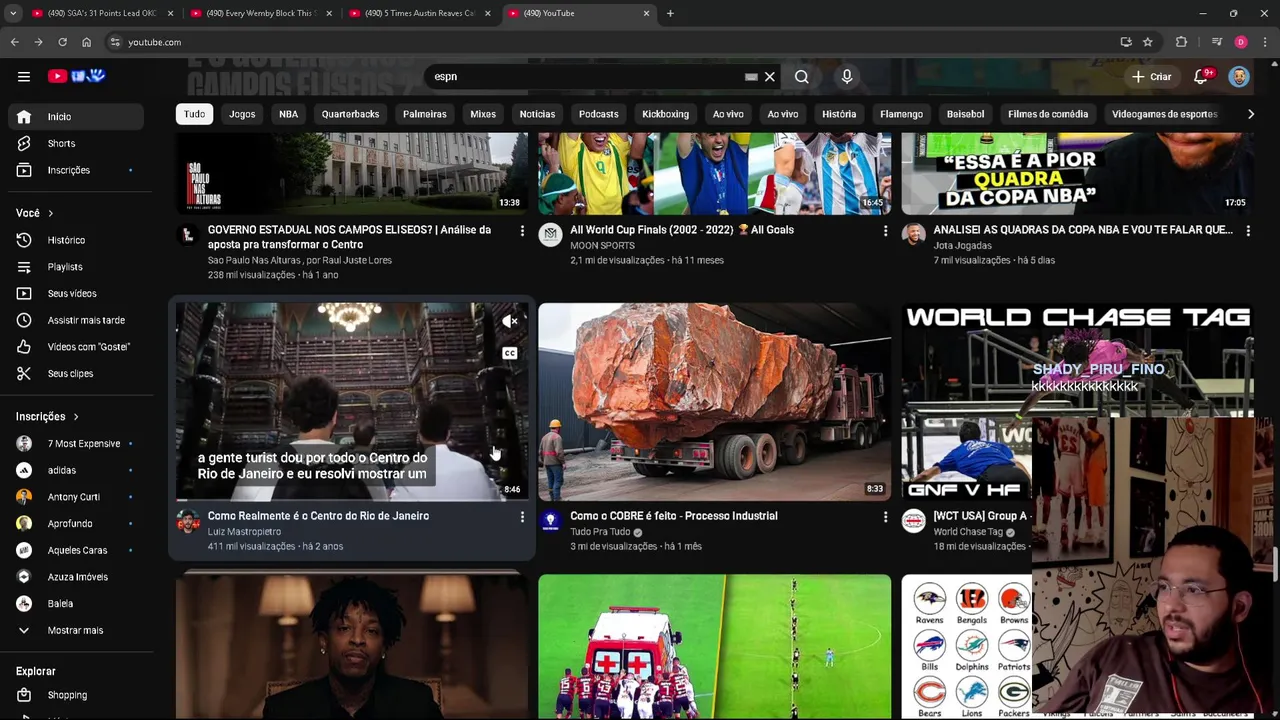Open the adidas channel subscription

[77, 470]
